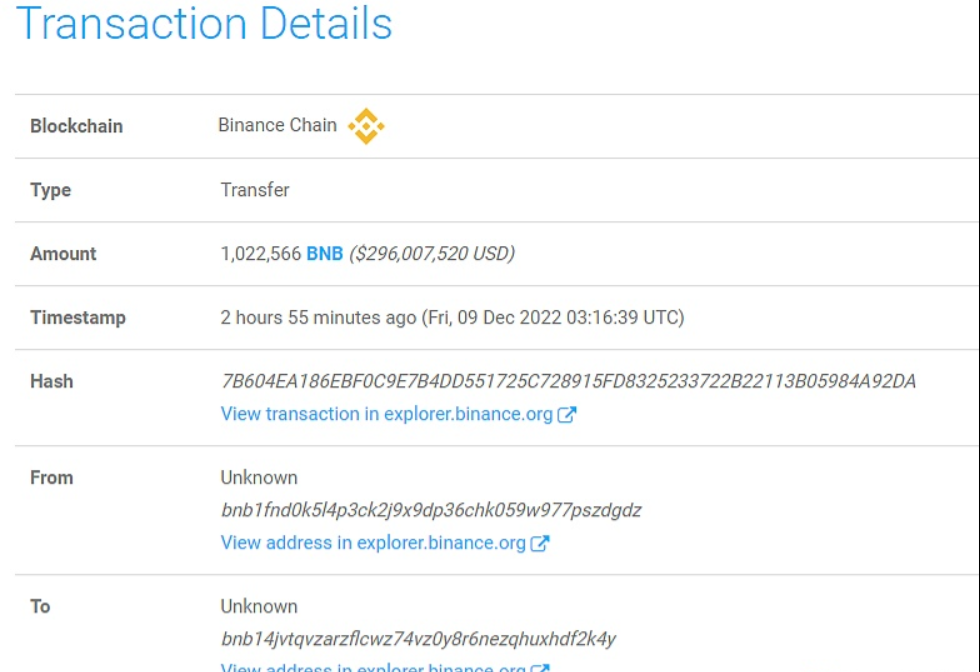Screen dimensions: 980x672
Task: Click the Transfer type value
Action: pos(255,190)
